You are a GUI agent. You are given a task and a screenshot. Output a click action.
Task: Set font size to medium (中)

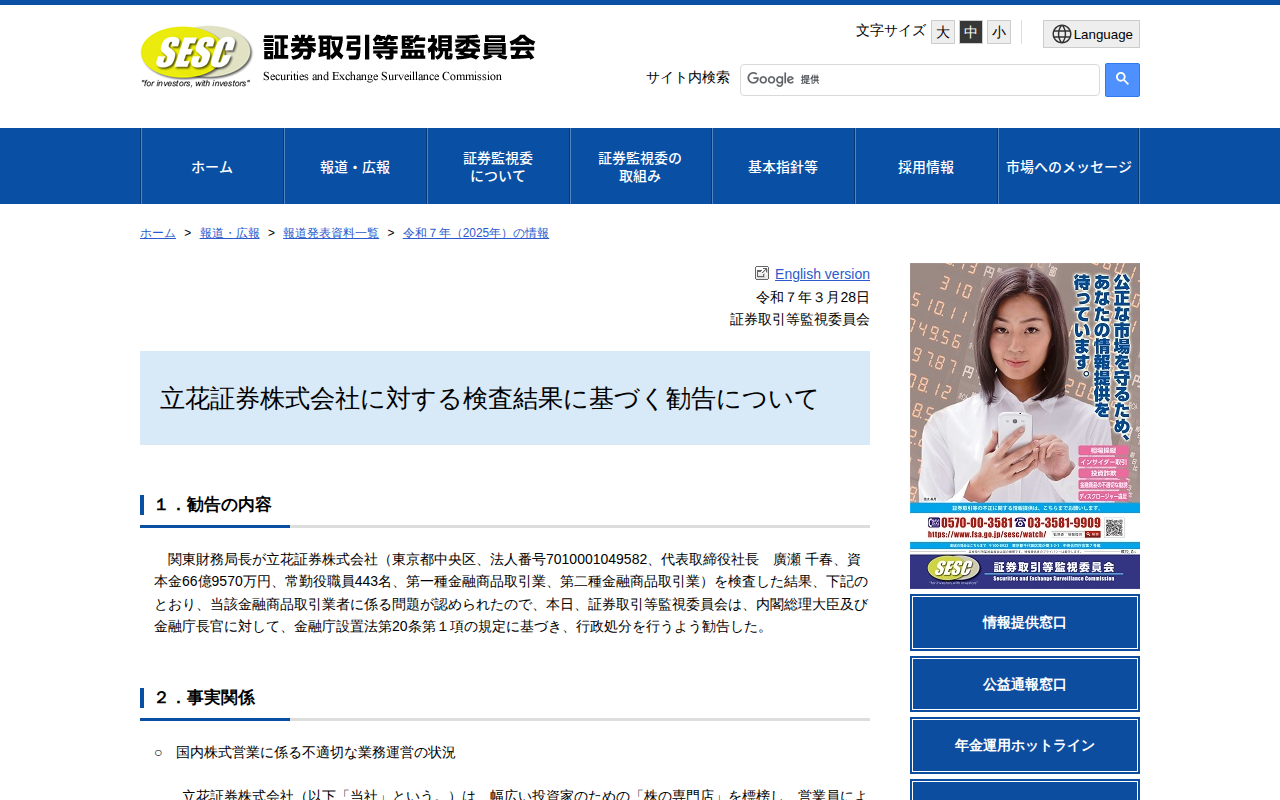click(971, 32)
